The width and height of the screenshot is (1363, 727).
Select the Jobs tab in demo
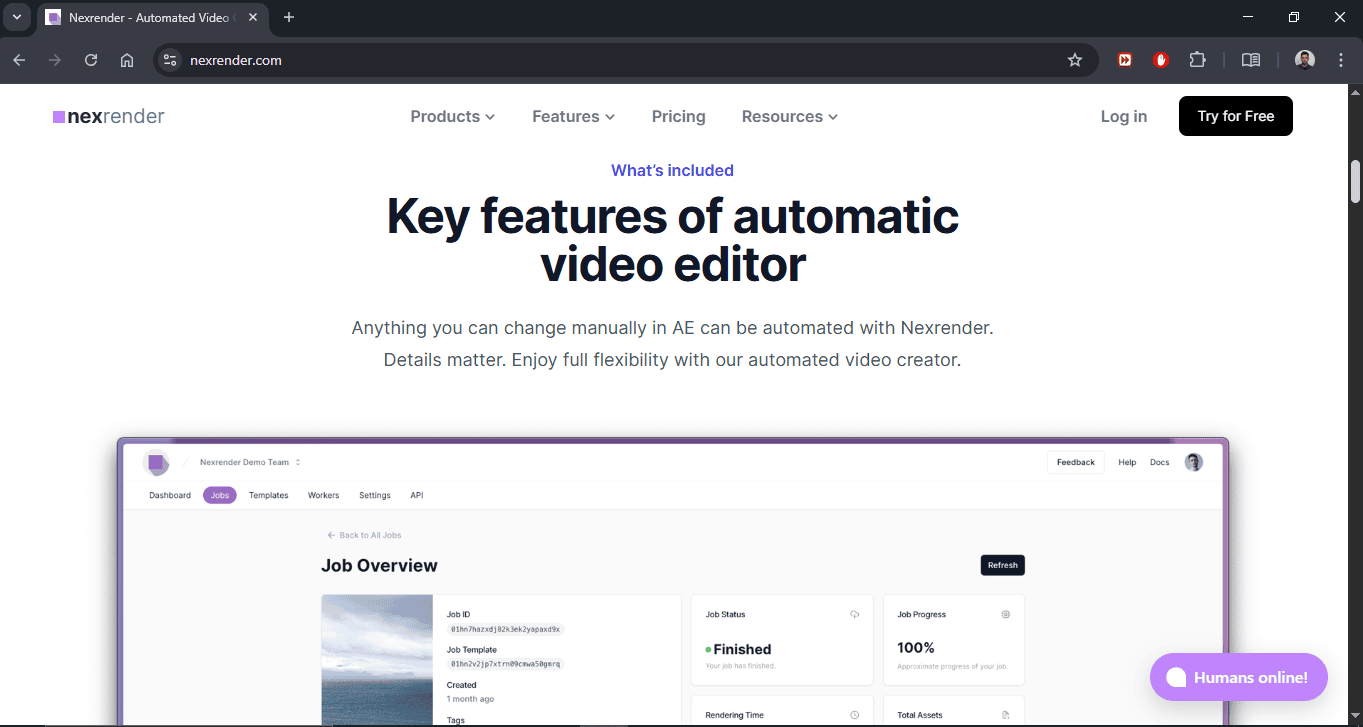pyautogui.click(x=220, y=495)
